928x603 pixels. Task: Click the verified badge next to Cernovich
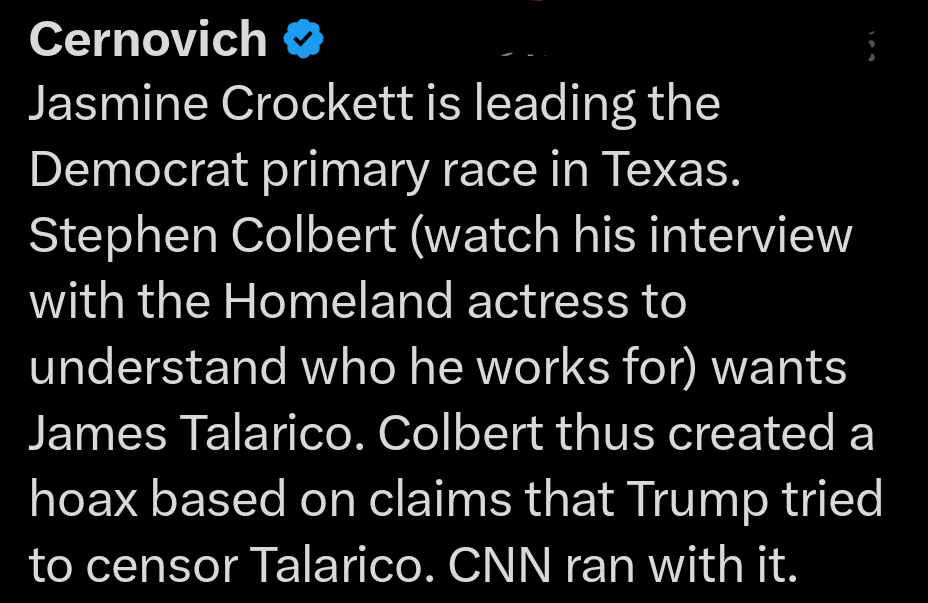tap(303, 38)
